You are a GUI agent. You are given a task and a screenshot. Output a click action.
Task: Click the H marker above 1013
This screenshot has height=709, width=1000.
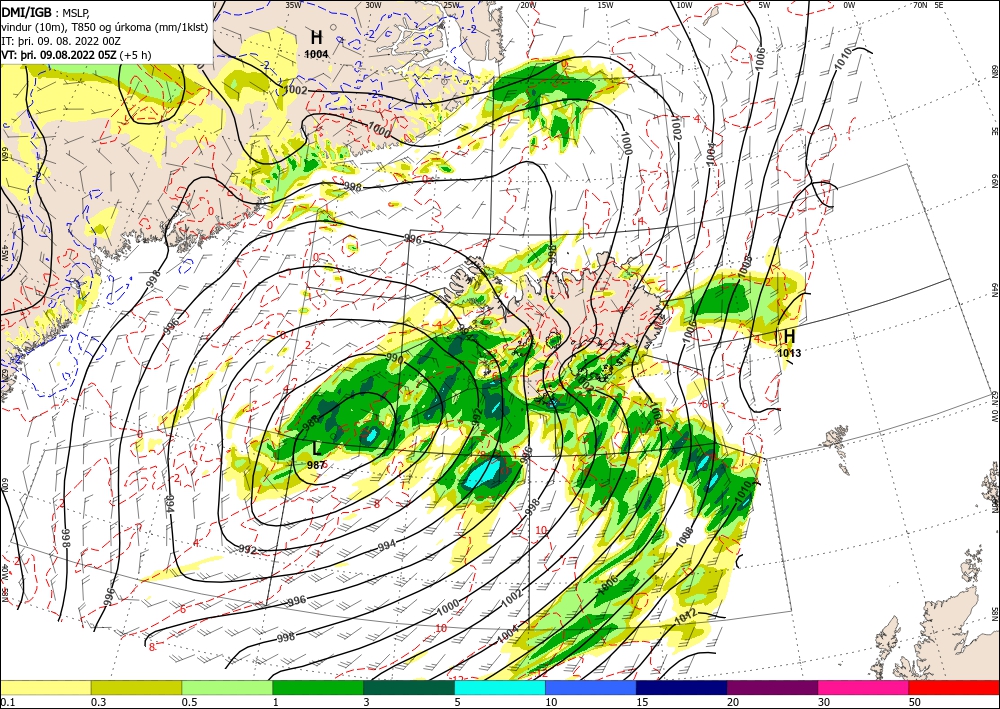[x=789, y=335]
